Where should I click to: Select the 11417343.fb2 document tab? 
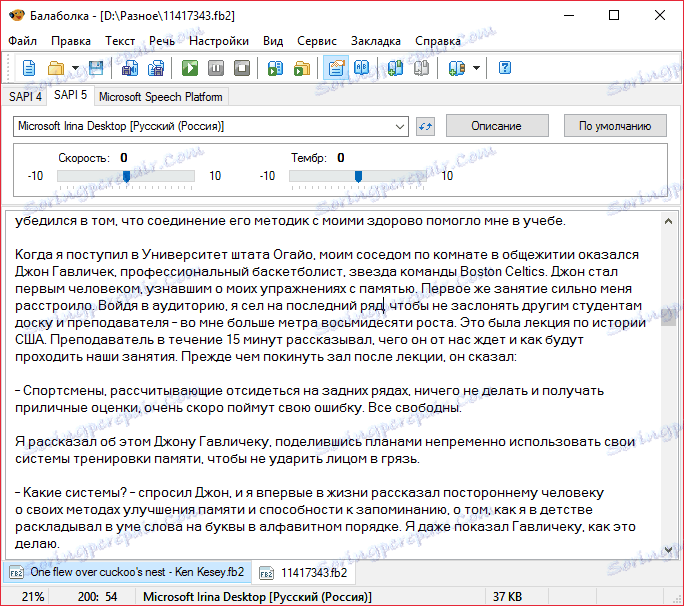coord(304,572)
